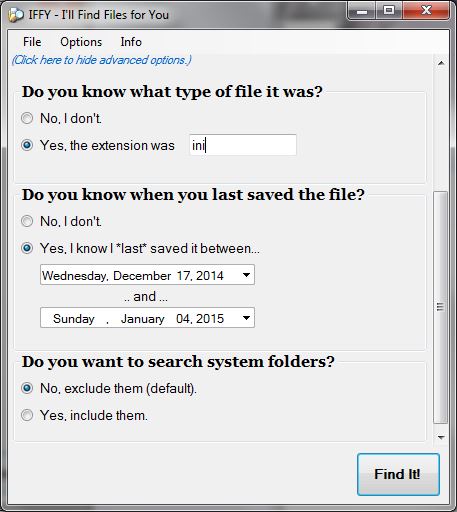Open the Options menu
This screenshot has width=457, height=512.
click(x=81, y=42)
